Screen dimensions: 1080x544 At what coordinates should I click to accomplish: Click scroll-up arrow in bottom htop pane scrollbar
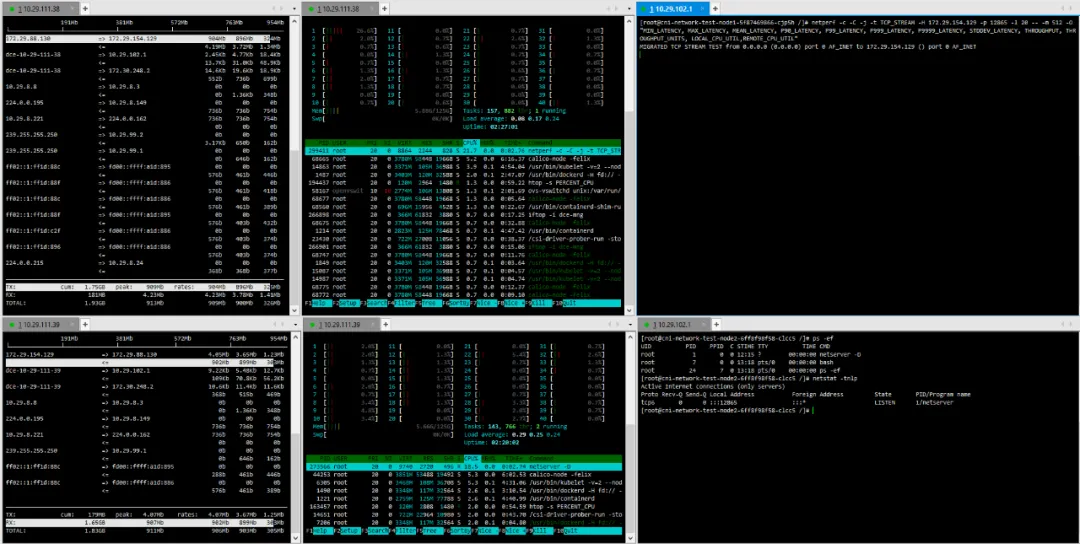[x=630, y=335]
